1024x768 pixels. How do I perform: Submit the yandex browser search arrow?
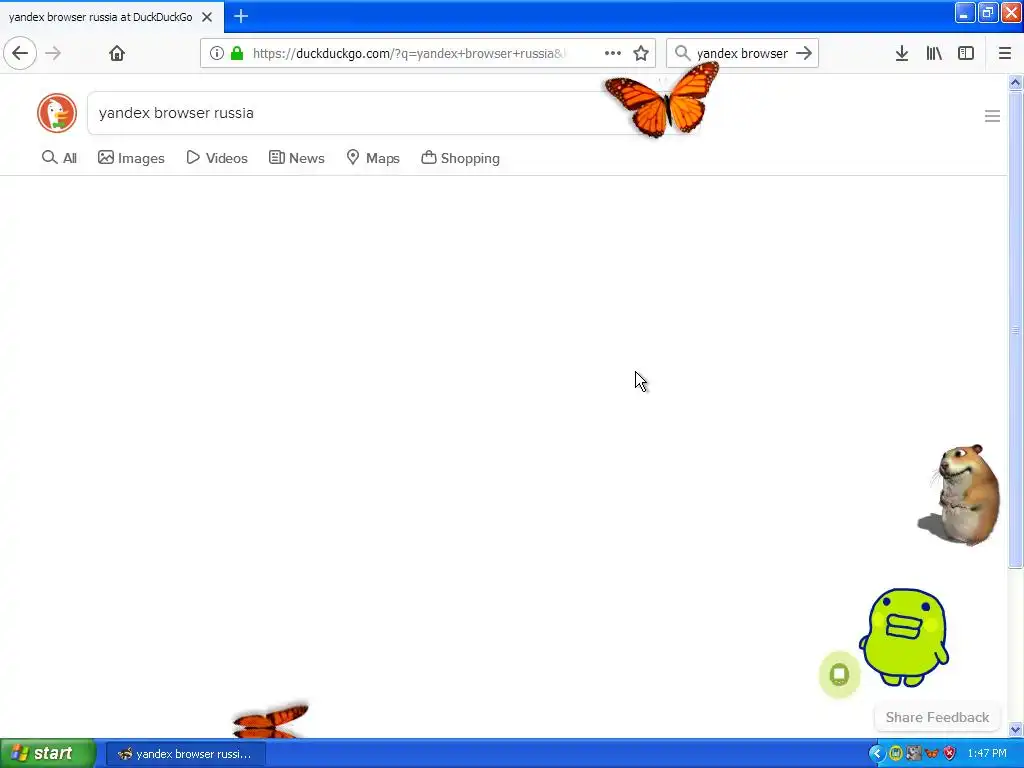[x=804, y=53]
